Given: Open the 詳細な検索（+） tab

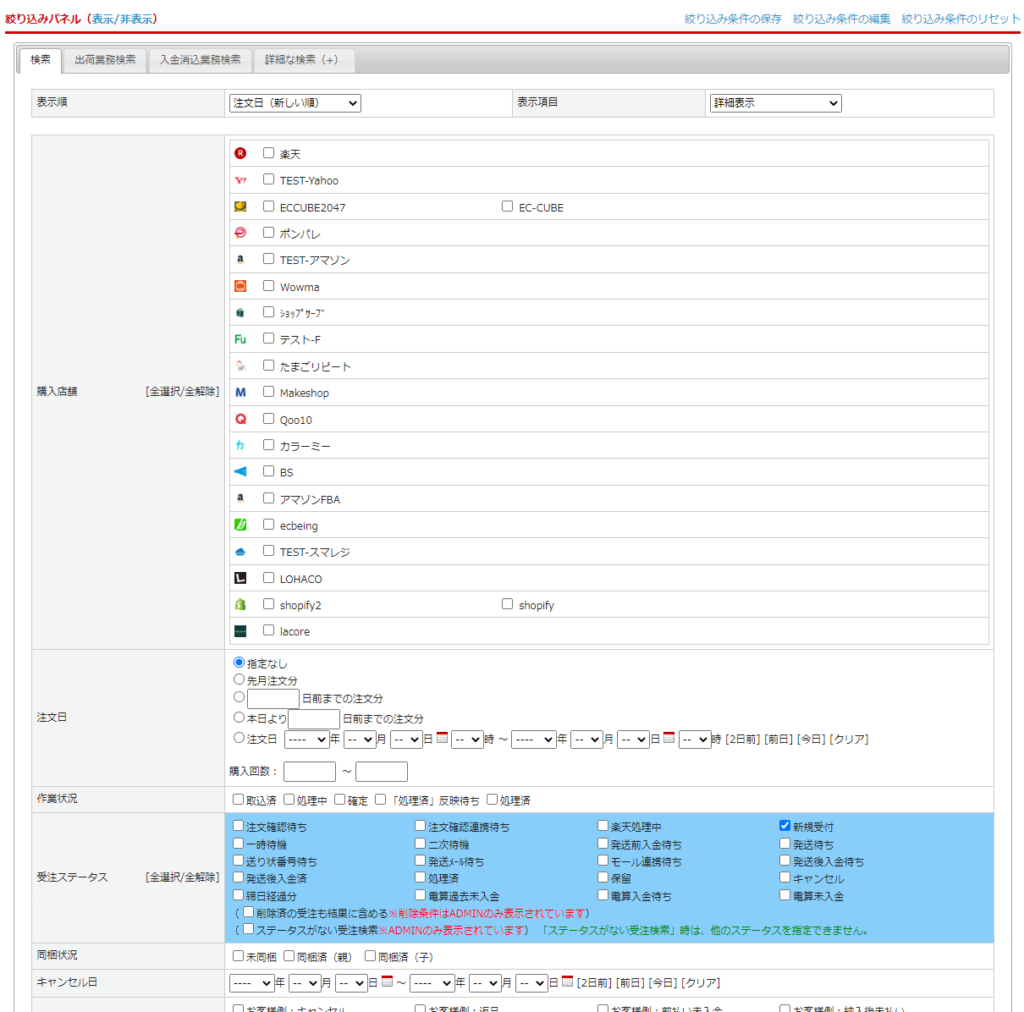Looking at the screenshot, I should [x=301, y=60].
